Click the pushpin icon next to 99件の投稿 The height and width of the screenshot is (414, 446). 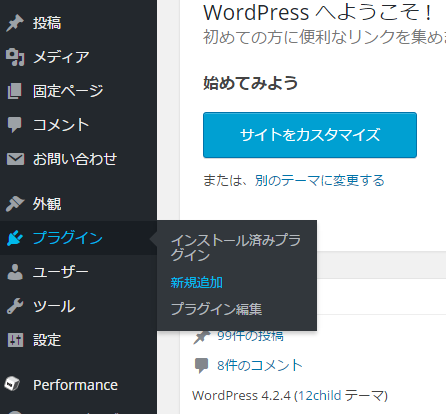202,337
